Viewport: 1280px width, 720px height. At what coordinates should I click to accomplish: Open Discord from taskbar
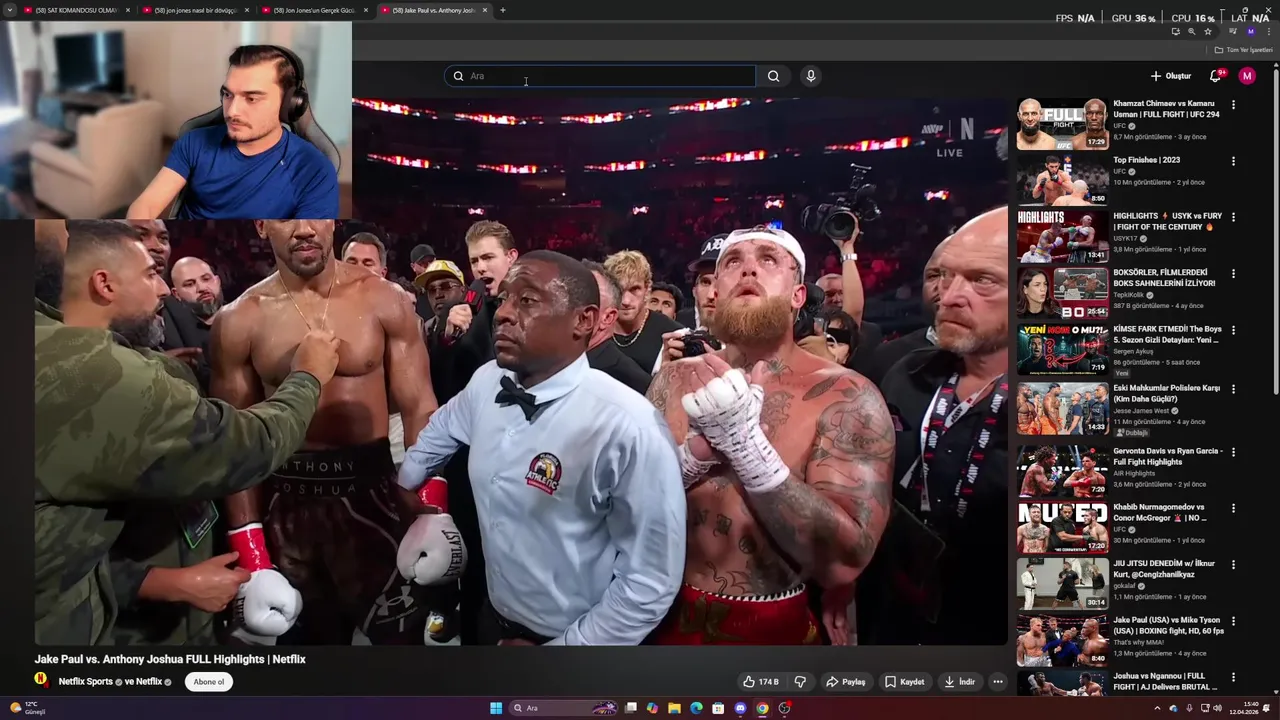(740, 708)
